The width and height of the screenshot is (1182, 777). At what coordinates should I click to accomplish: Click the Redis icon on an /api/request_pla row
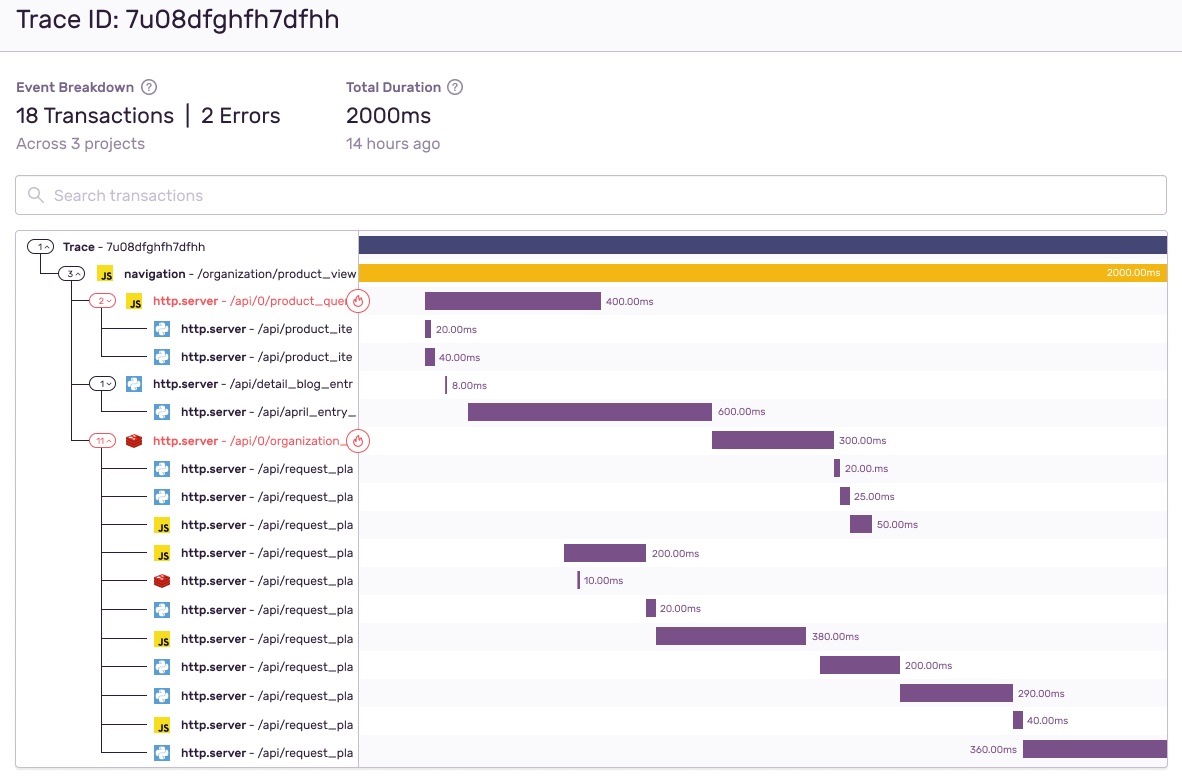tap(162, 580)
